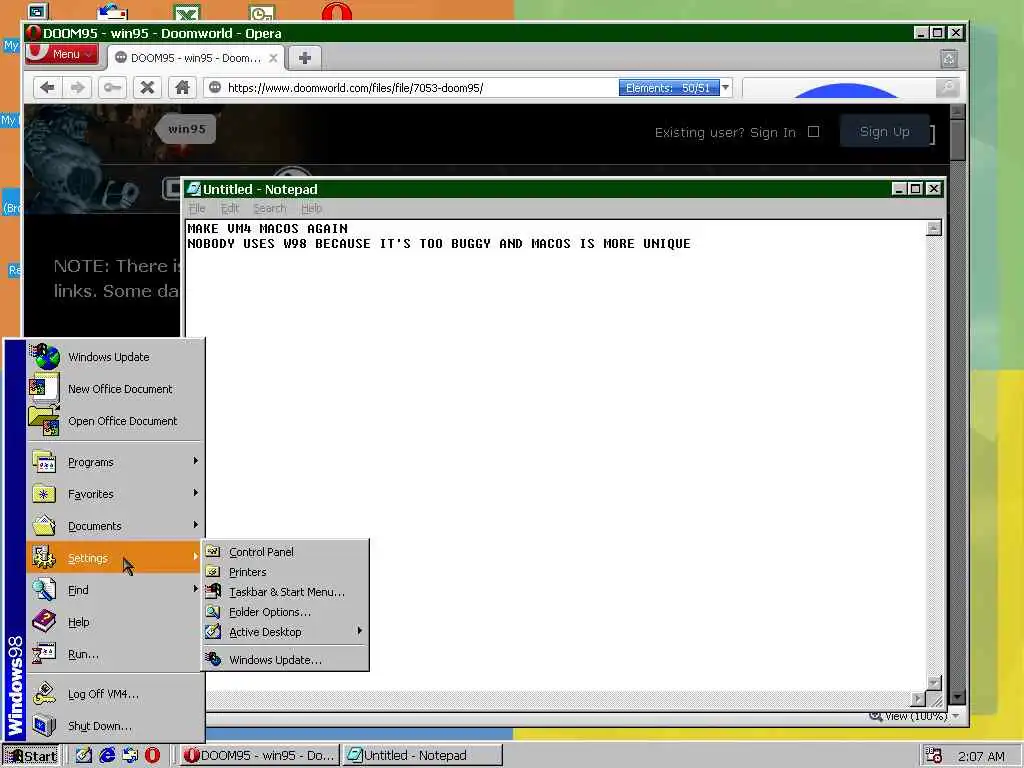Click Notepad vertical scrollbar up arrow
Image resolution: width=1024 pixels, height=768 pixels.
pos(934,228)
